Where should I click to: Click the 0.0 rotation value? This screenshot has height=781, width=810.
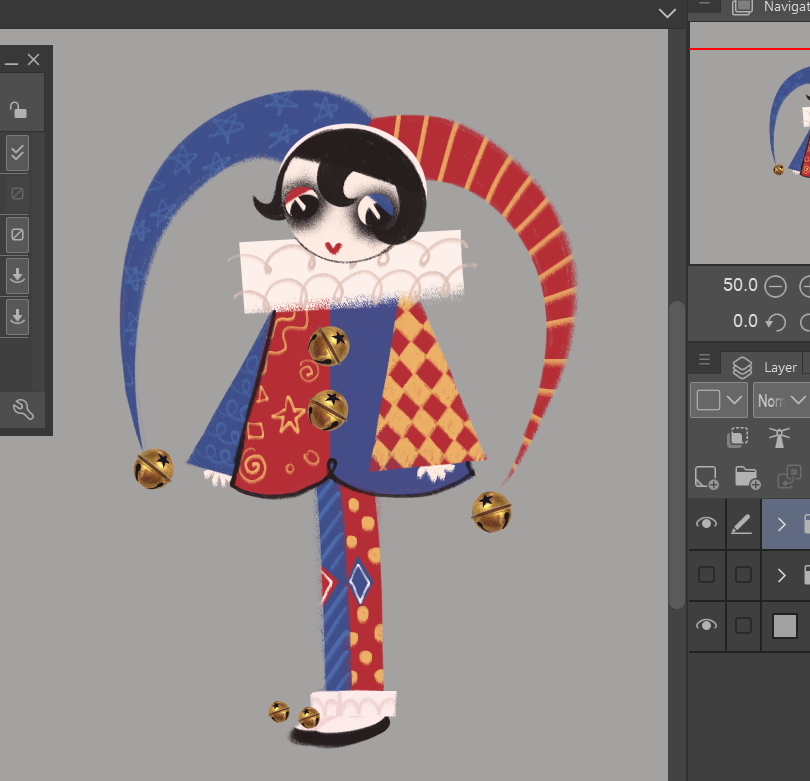coord(745,321)
